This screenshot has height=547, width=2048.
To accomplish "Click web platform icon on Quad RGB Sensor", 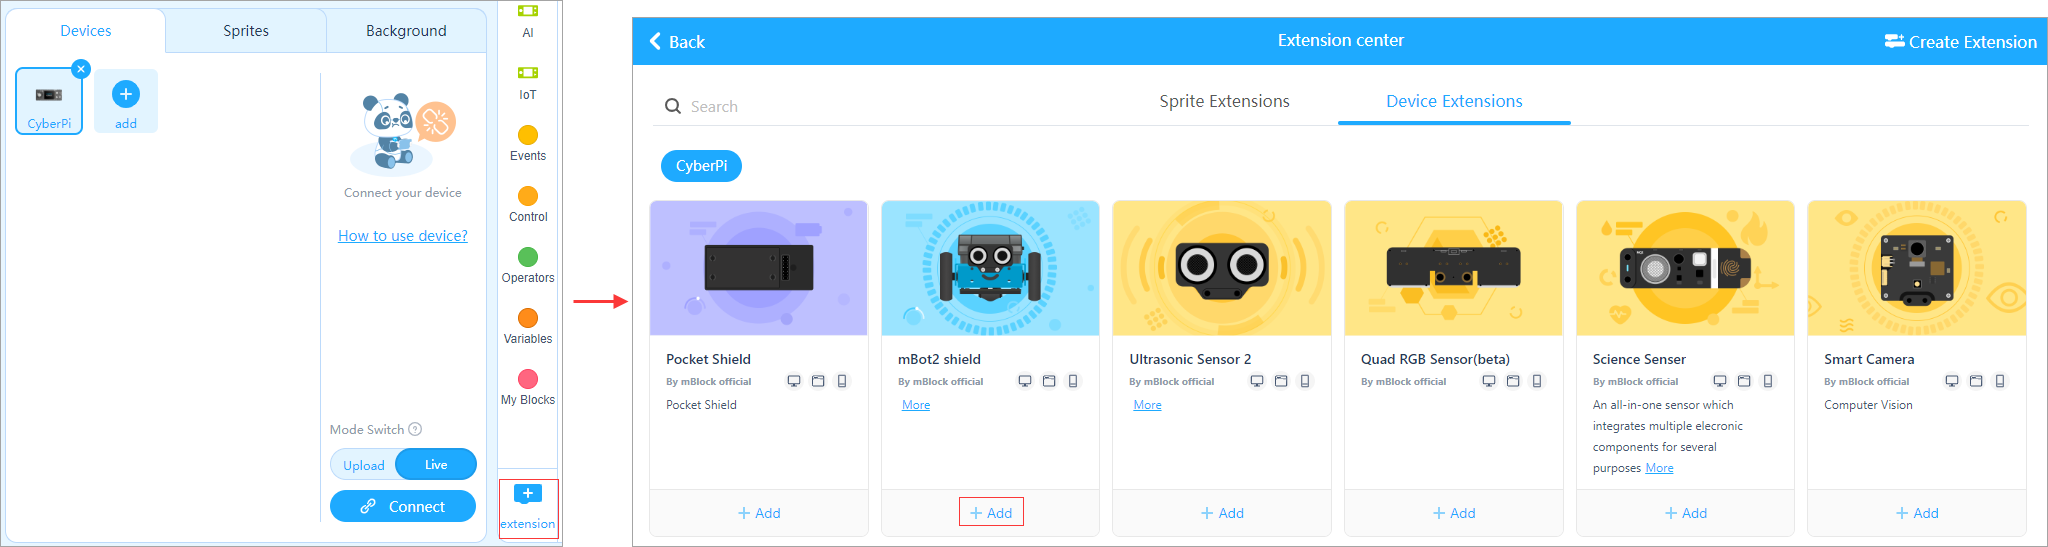I will 1513,381.
